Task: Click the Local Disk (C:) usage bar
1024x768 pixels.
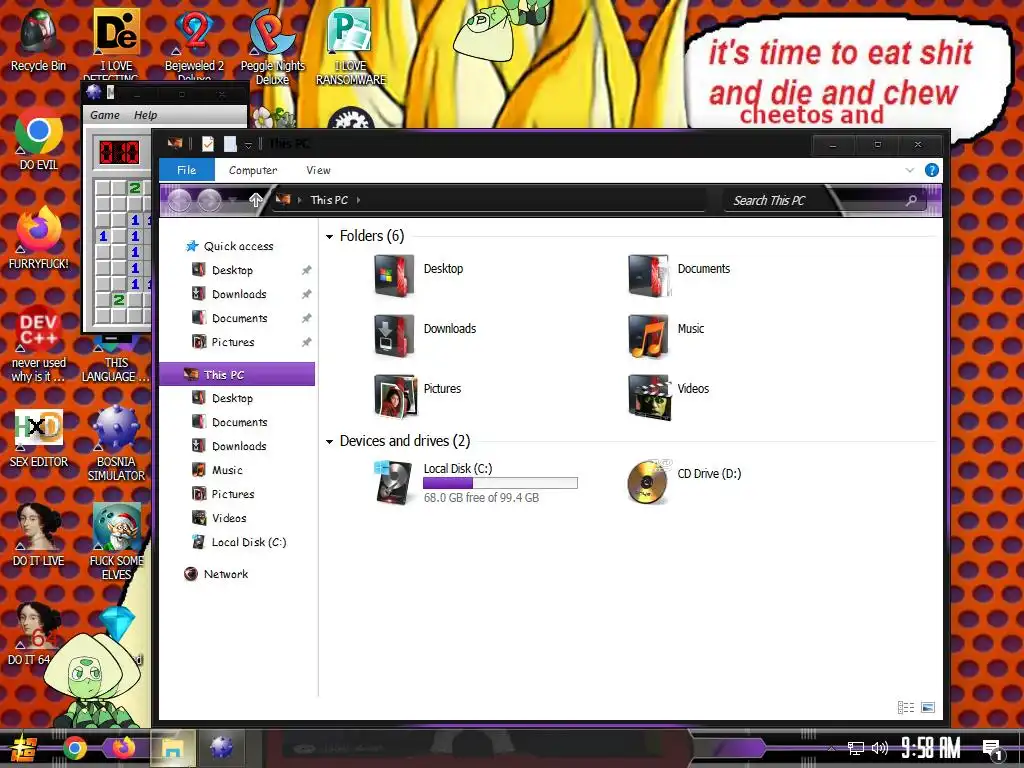Action: (500, 483)
